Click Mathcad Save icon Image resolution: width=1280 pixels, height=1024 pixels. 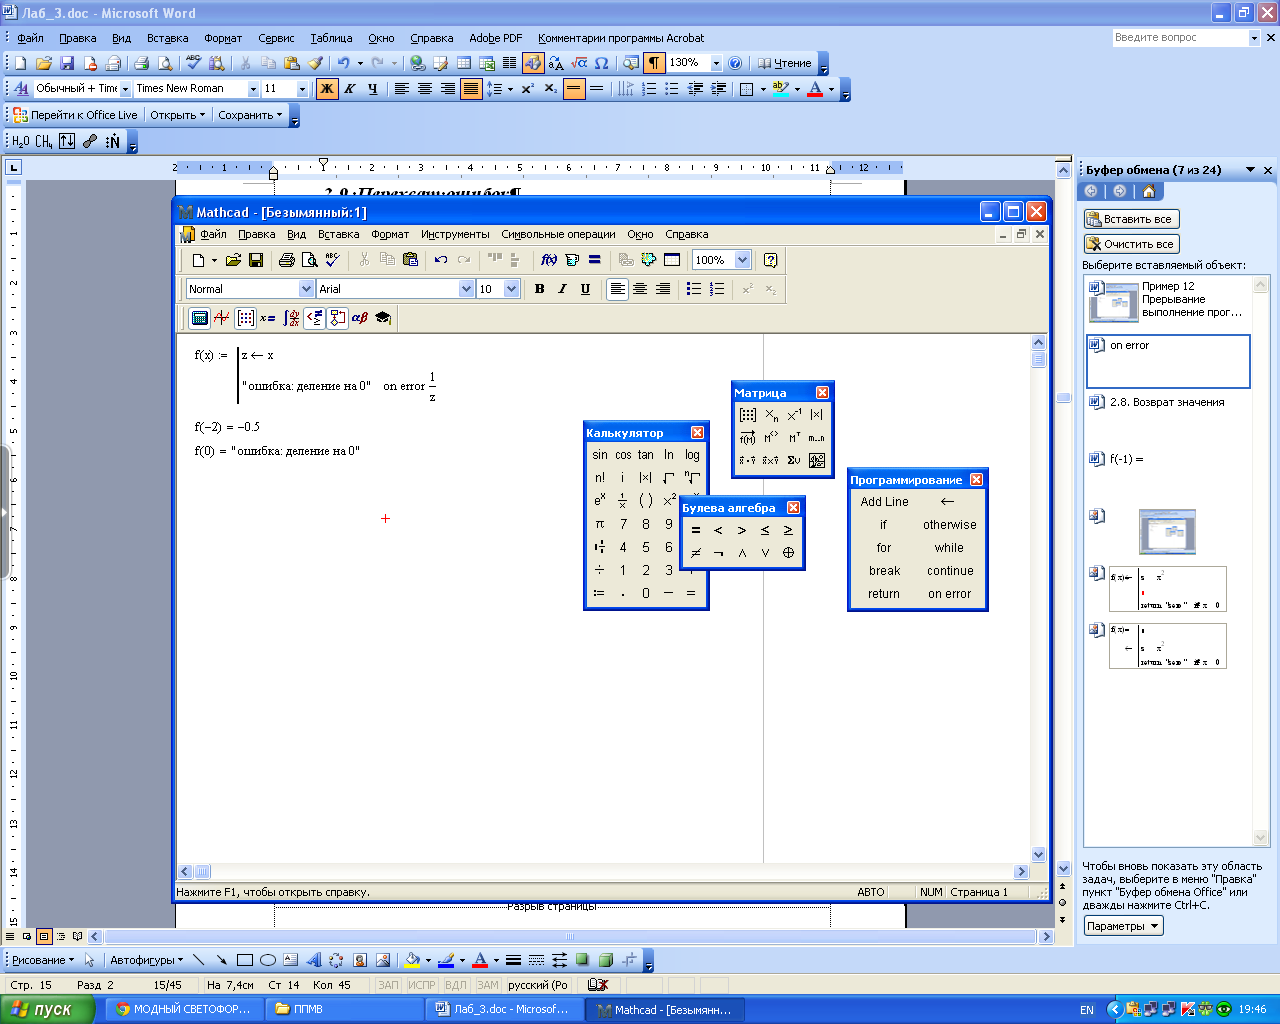point(256,260)
